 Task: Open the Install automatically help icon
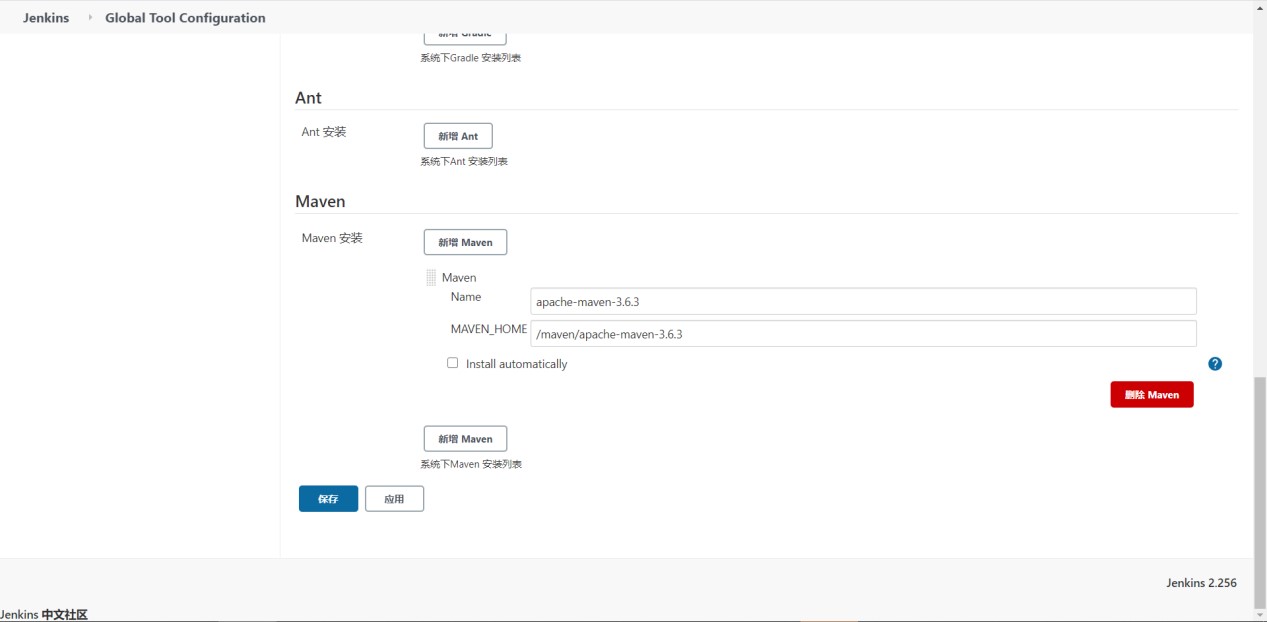pos(1215,364)
